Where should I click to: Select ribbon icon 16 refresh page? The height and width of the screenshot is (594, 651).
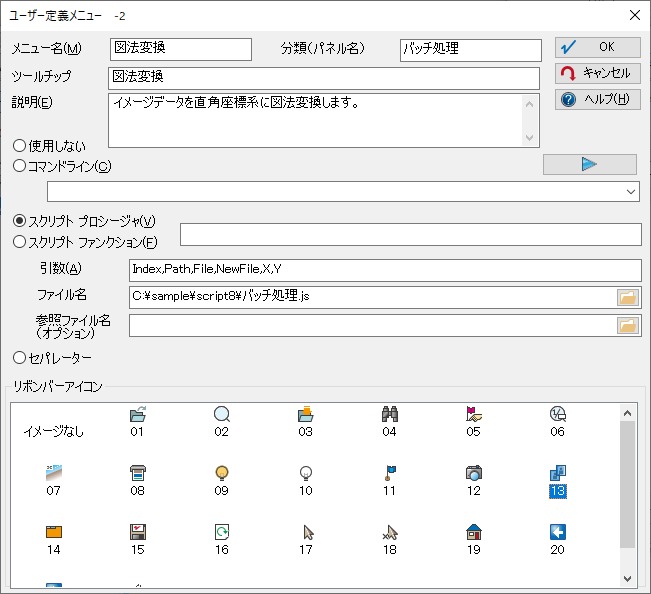[222, 540]
